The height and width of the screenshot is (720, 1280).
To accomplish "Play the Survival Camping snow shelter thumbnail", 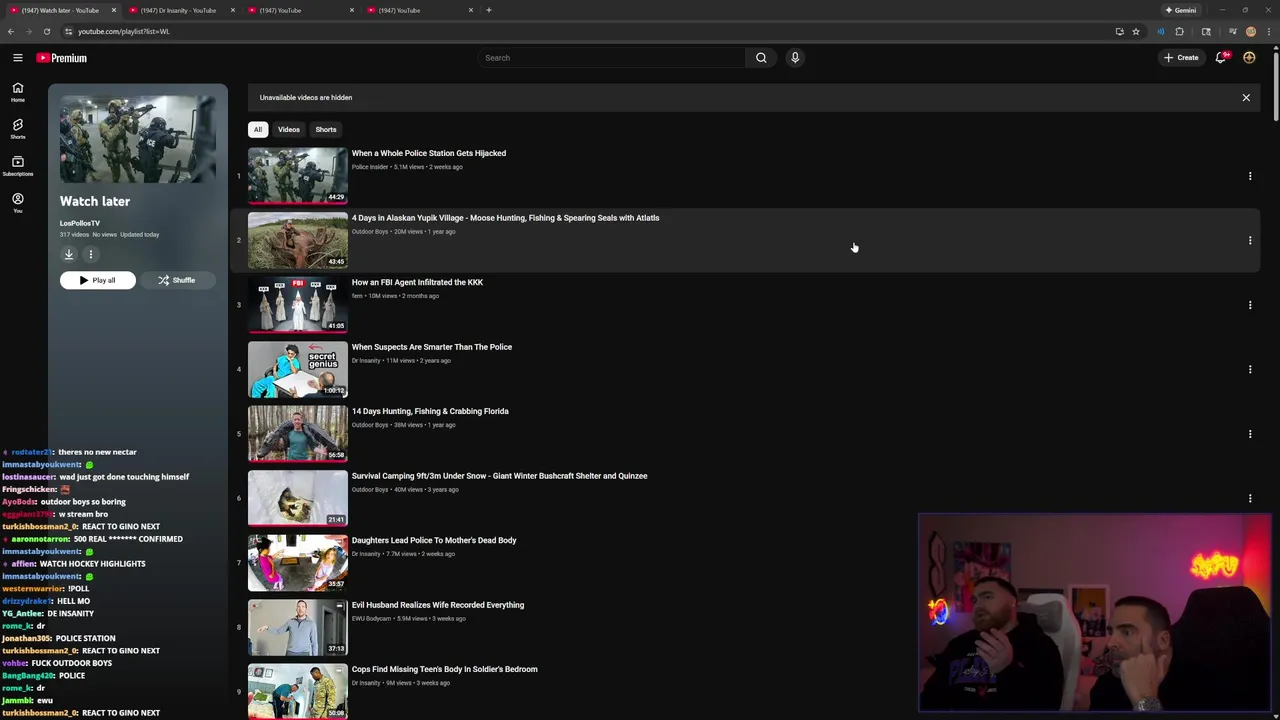I will pos(298,498).
